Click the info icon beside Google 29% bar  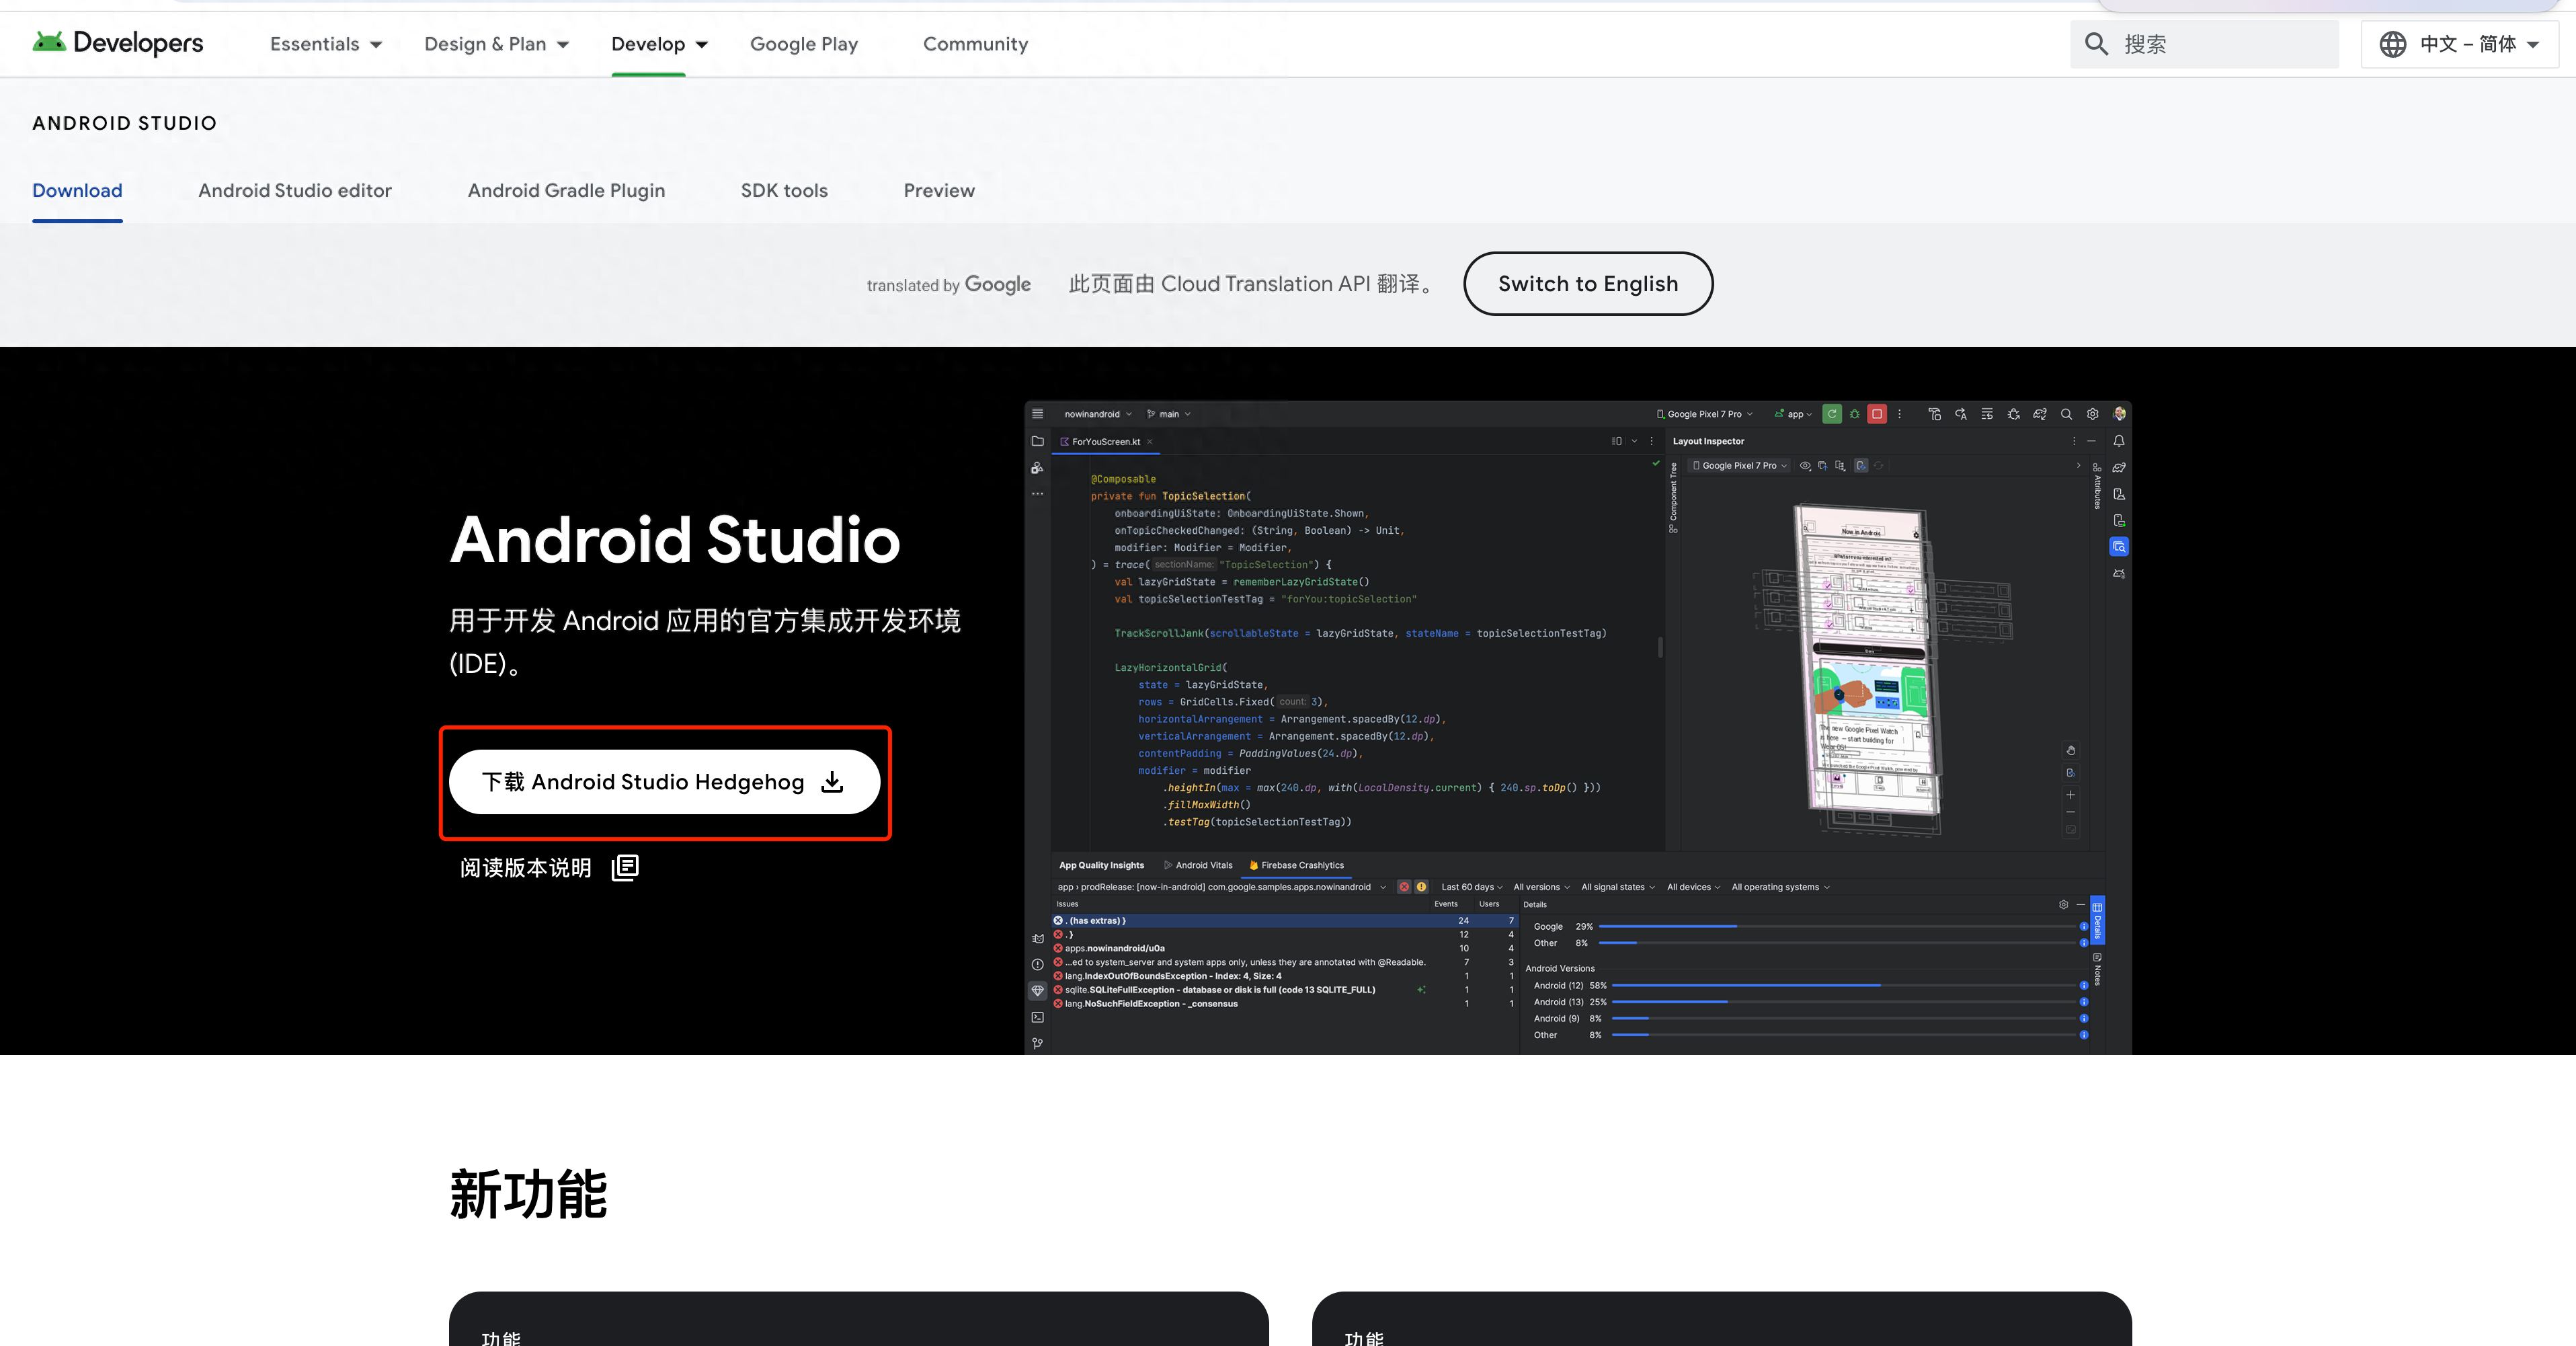coord(2084,927)
